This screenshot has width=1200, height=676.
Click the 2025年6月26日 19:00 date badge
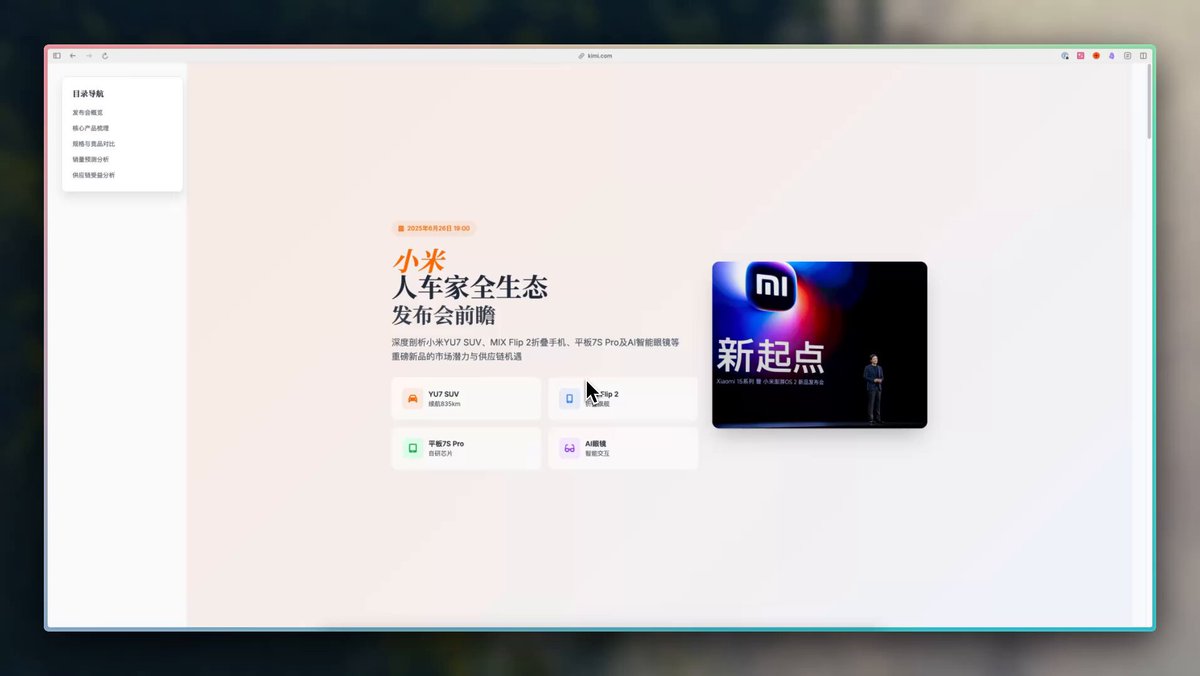[x=434, y=228]
